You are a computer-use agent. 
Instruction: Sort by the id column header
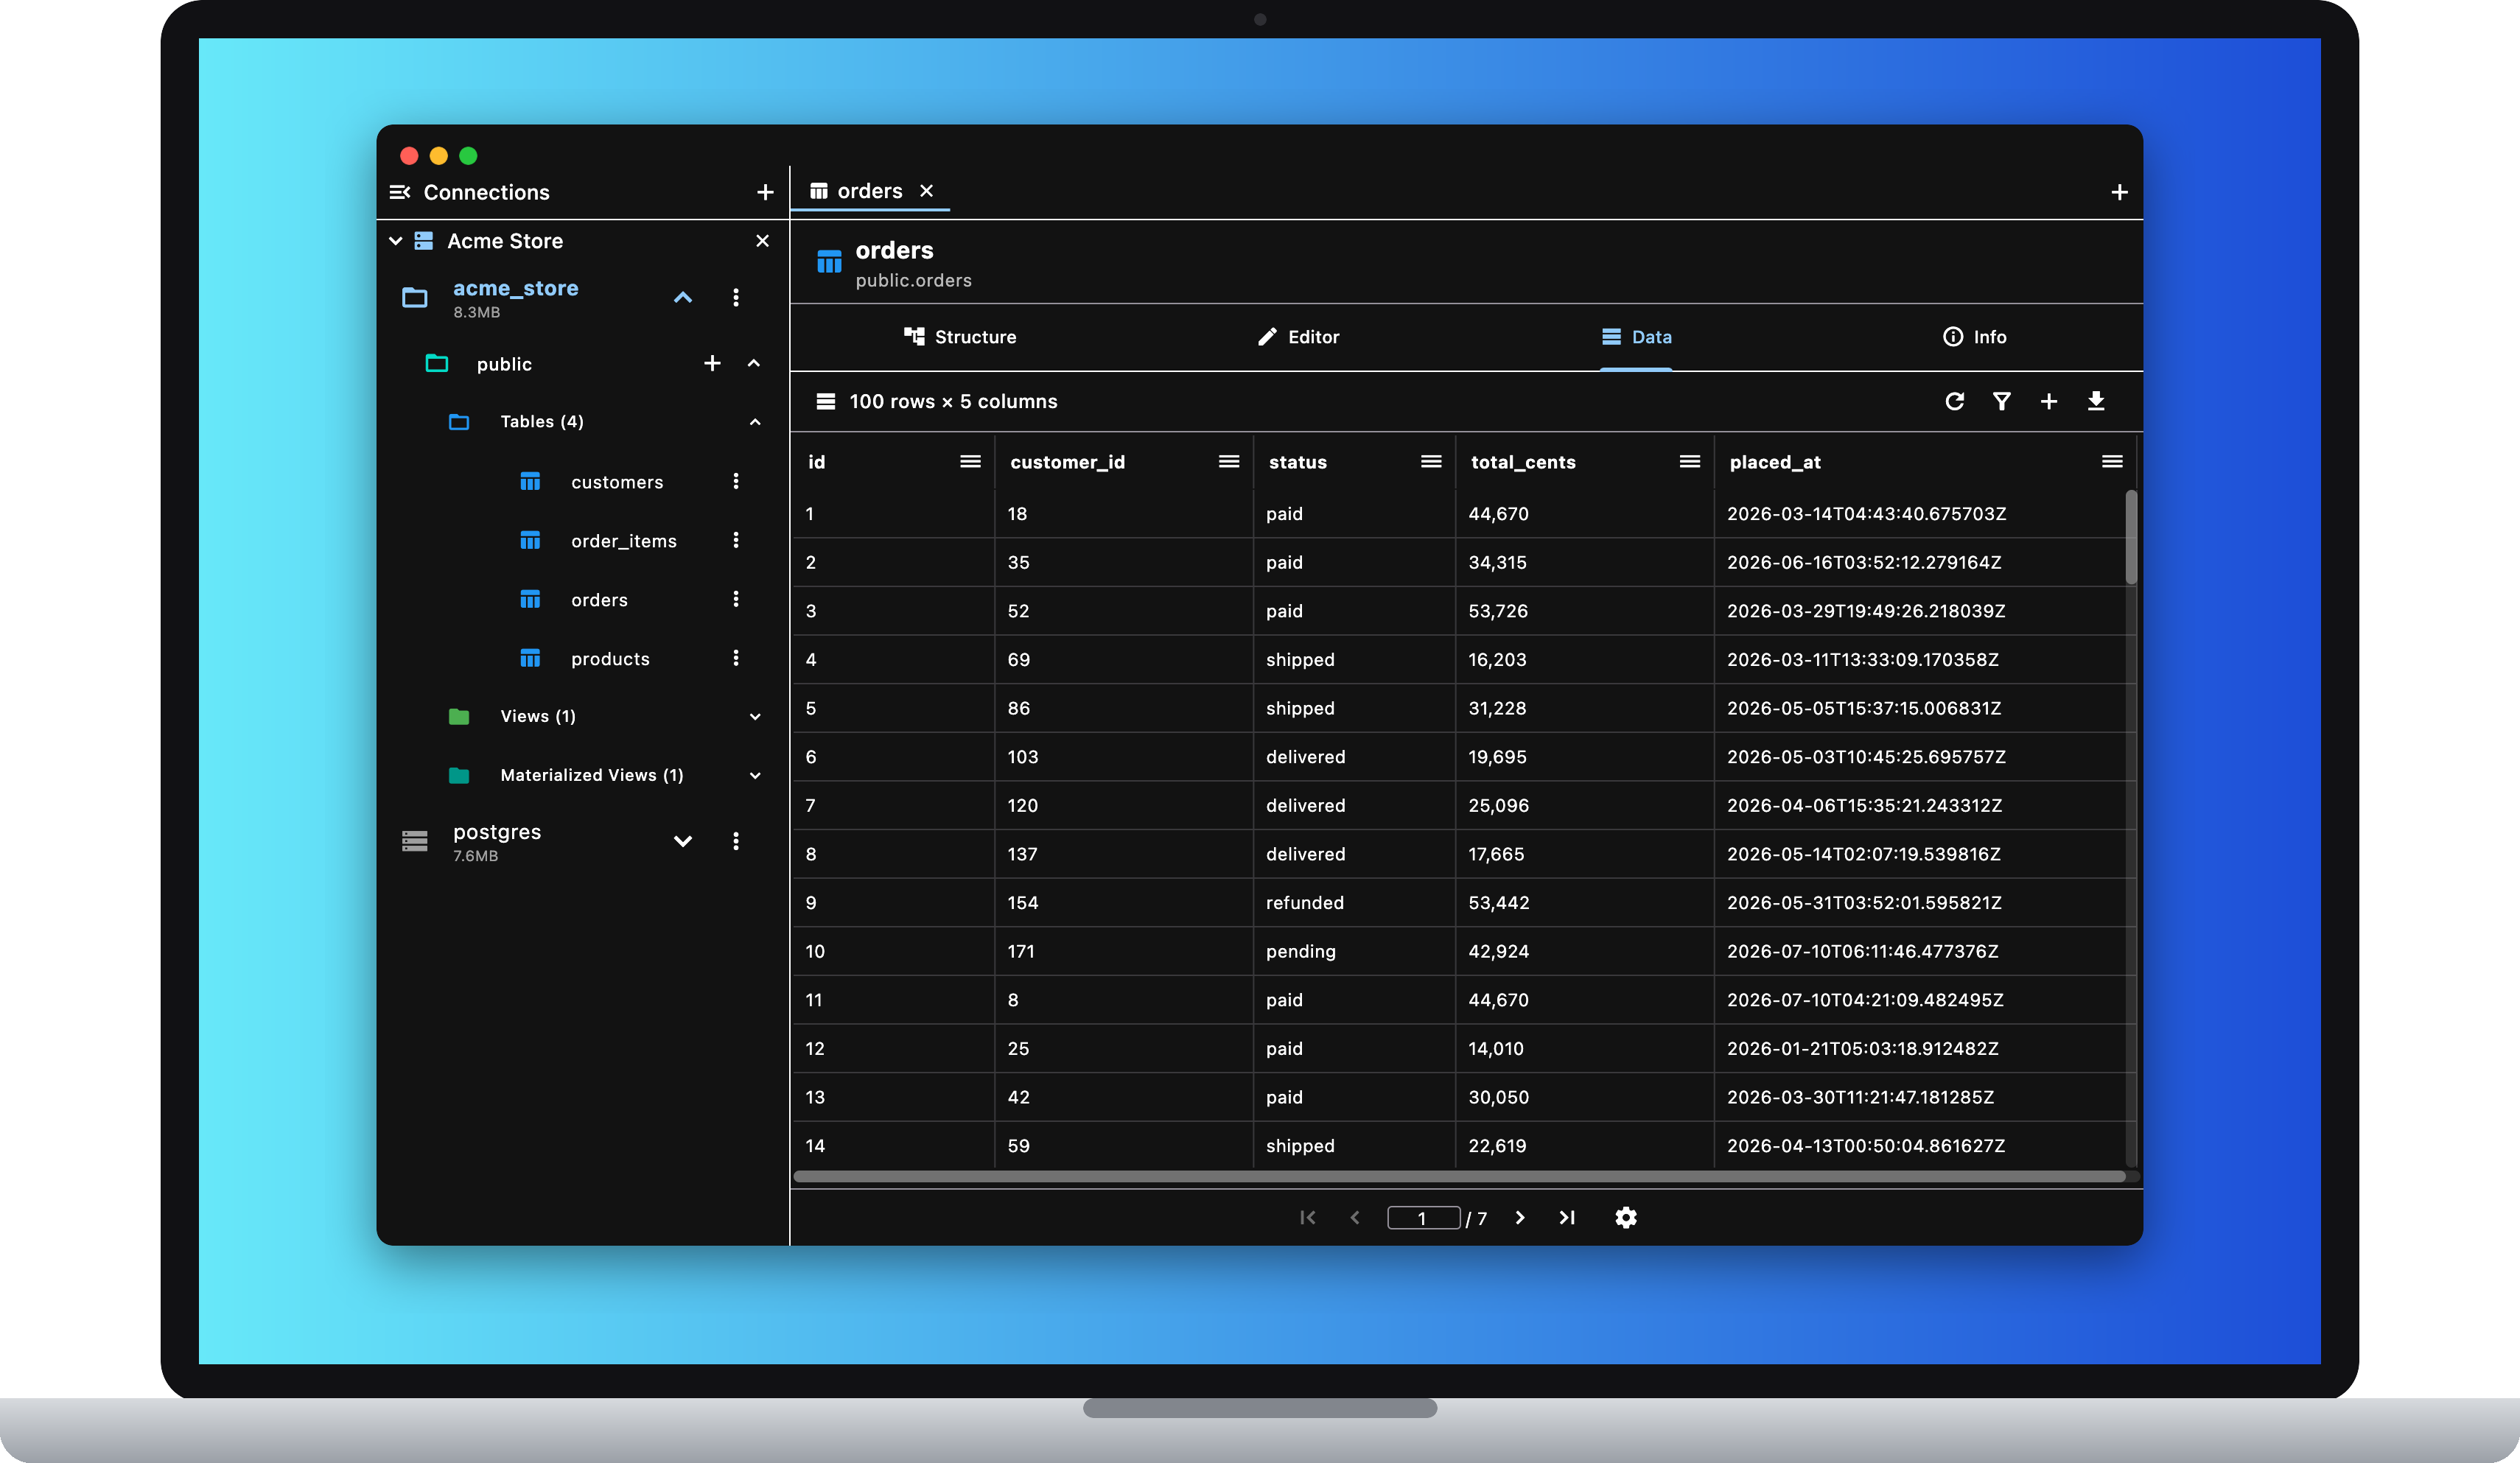pos(816,462)
